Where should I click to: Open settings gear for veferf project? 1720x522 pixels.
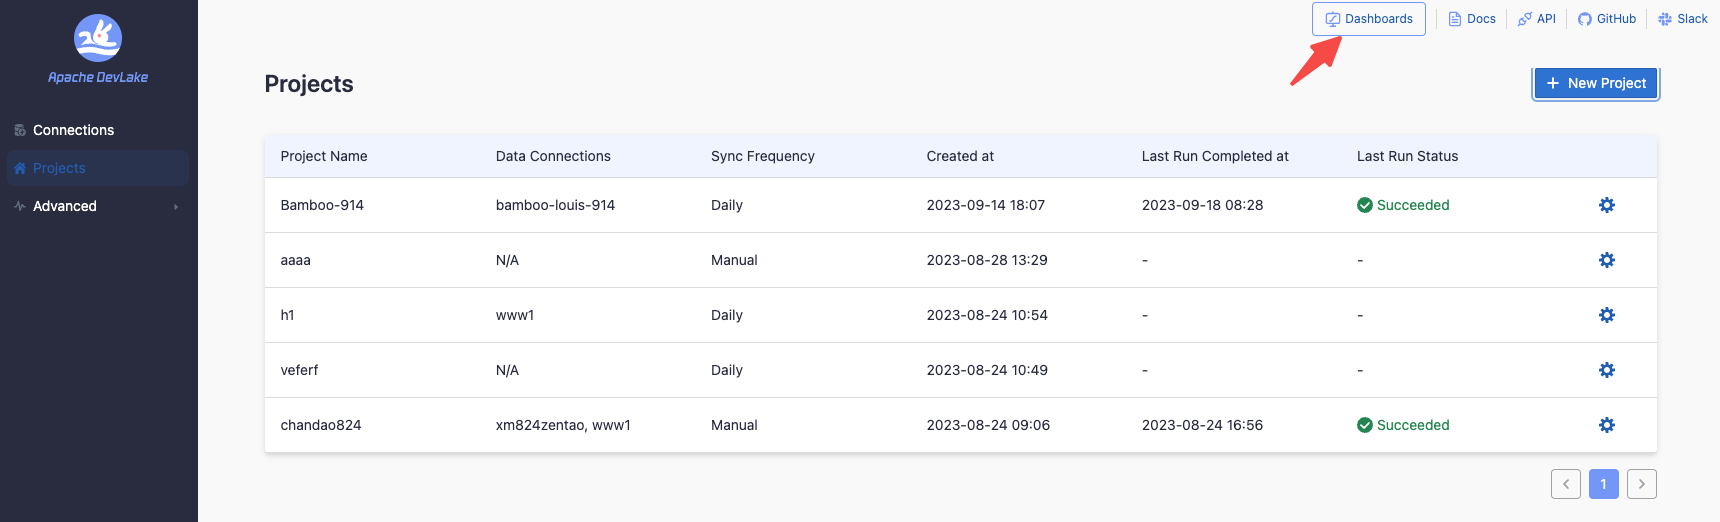coord(1606,370)
